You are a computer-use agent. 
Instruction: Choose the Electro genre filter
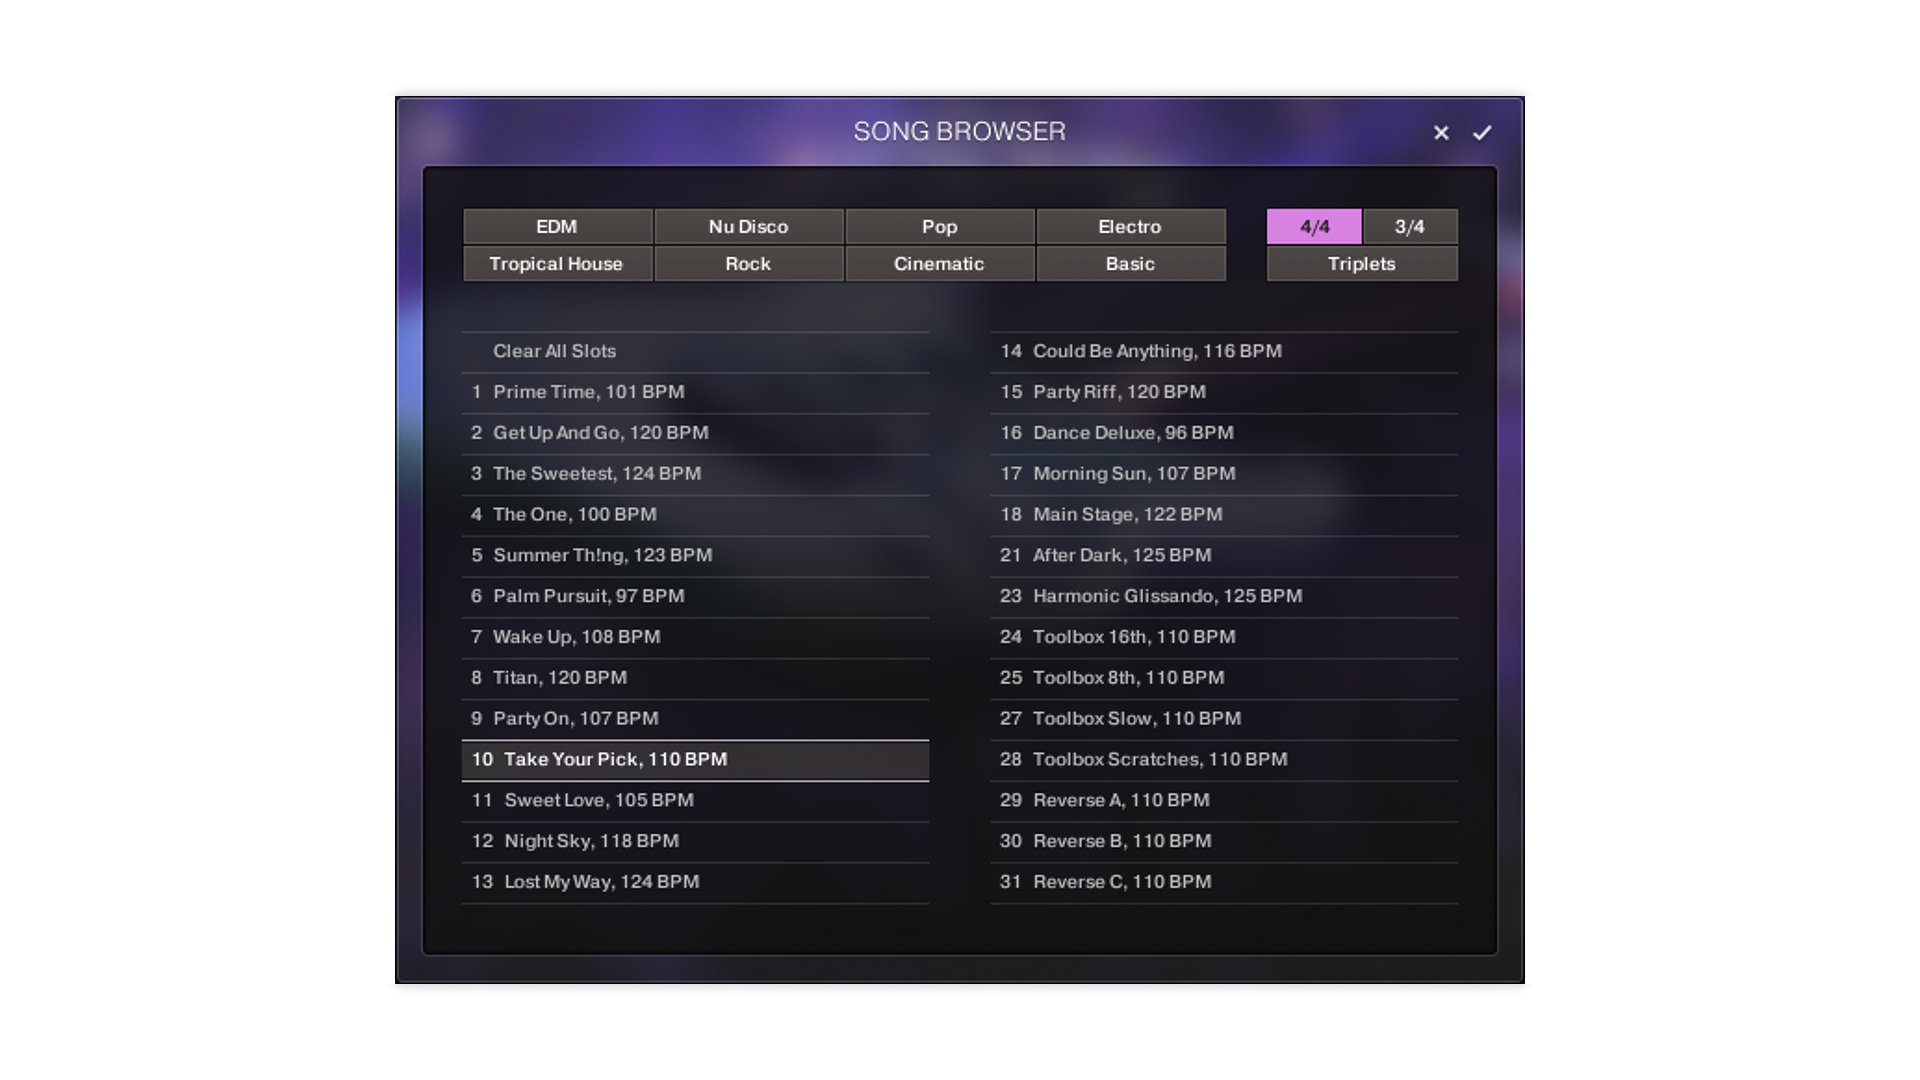click(1130, 227)
